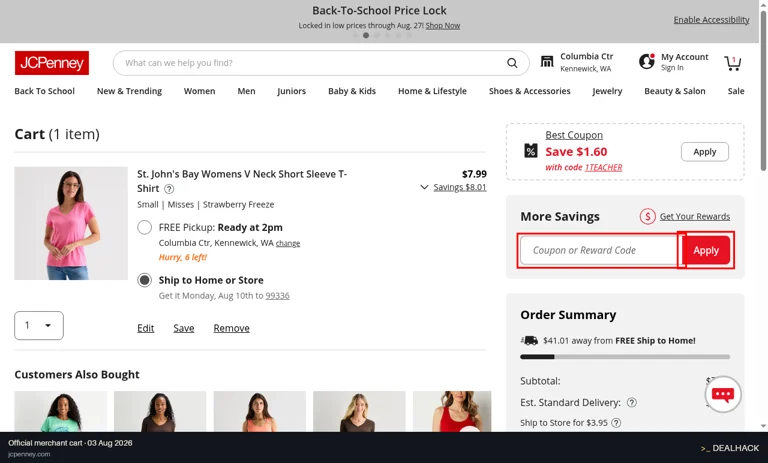
Task: Click the coupon percent tag icon
Action: [531, 151]
